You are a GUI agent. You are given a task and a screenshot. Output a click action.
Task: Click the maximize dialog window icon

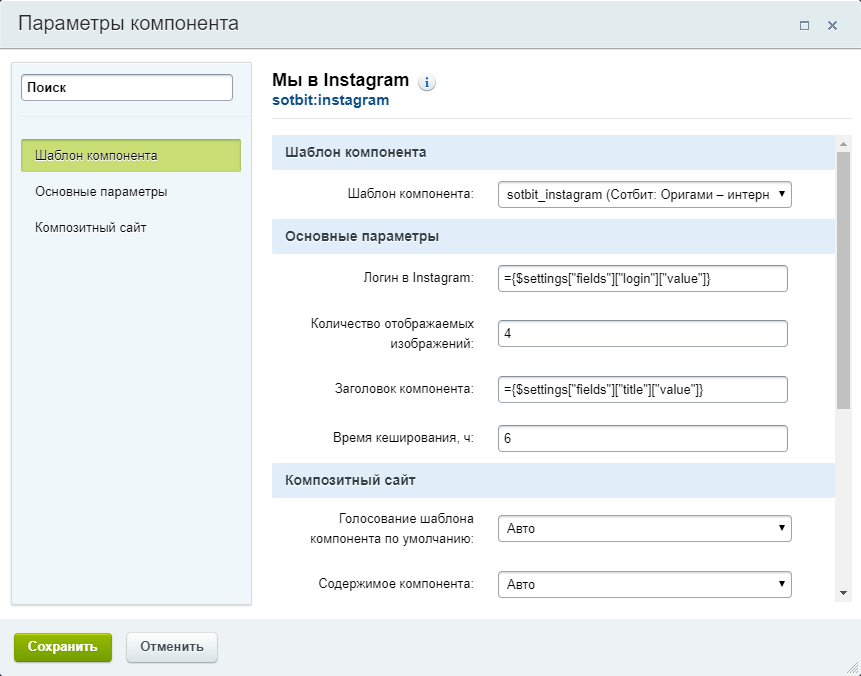click(804, 25)
